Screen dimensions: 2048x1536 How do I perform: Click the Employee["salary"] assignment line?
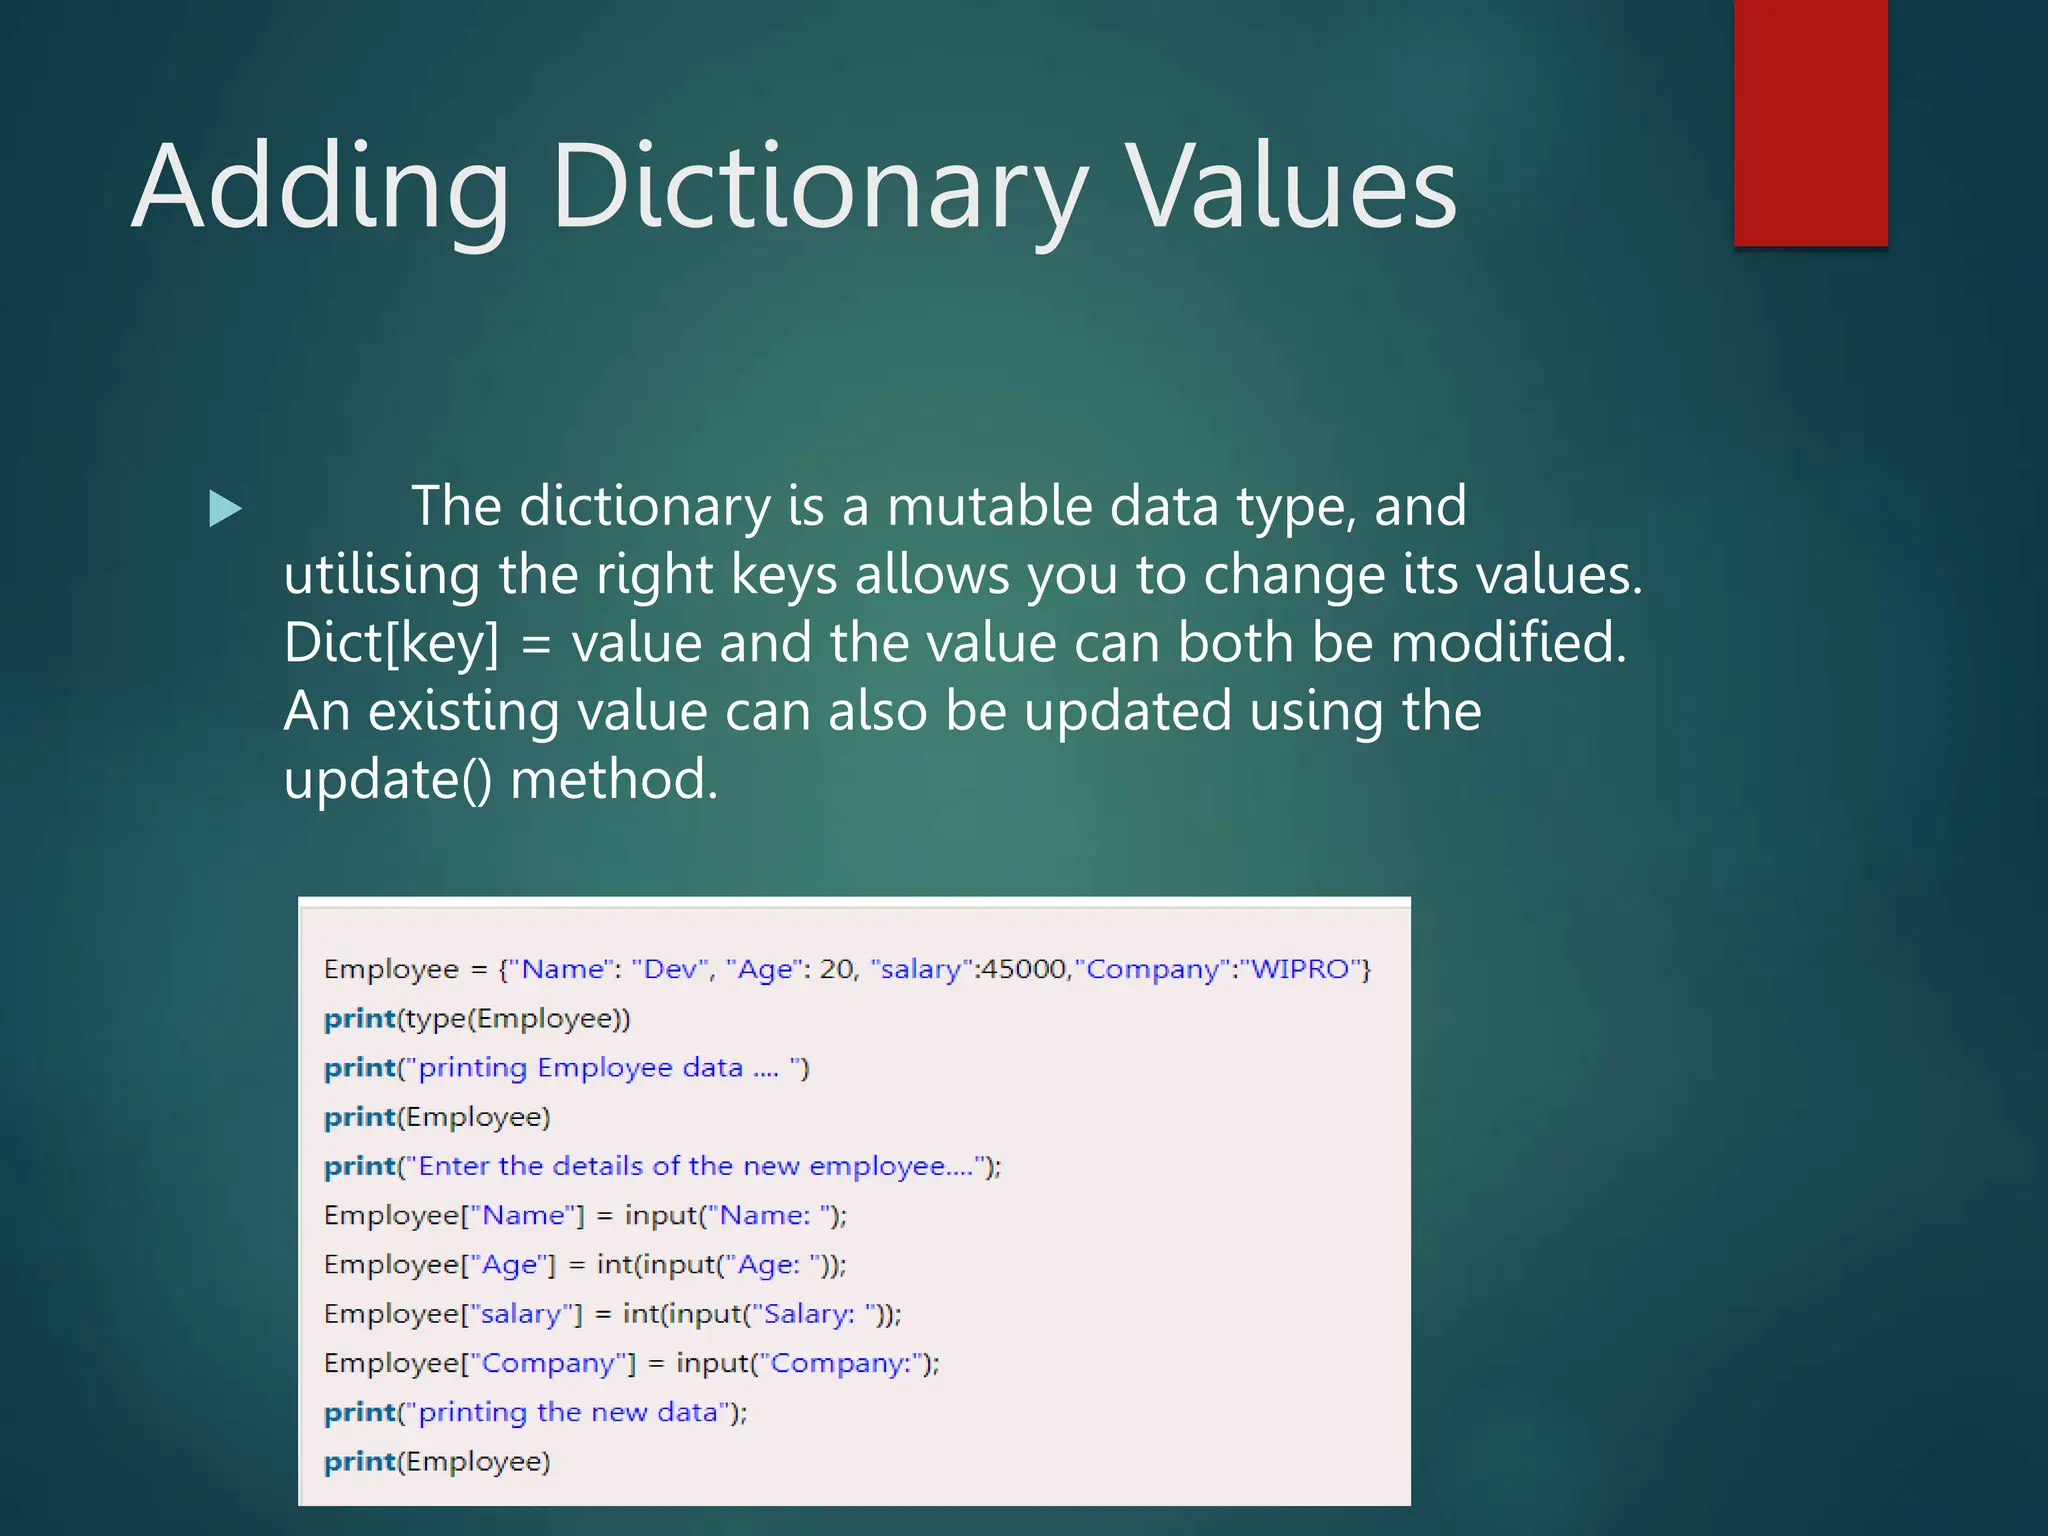tap(612, 1314)
